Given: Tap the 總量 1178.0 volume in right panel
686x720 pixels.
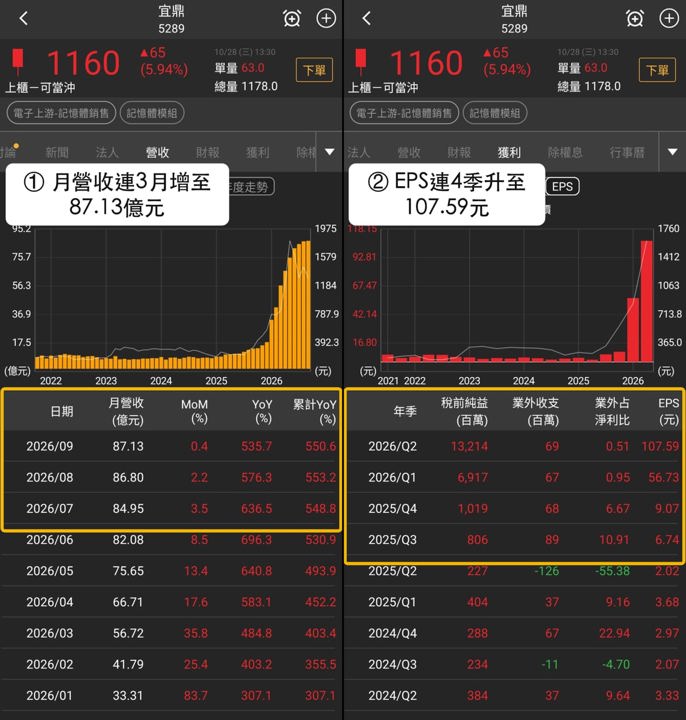Looking at the screenshot, I should tap(589, 86).
